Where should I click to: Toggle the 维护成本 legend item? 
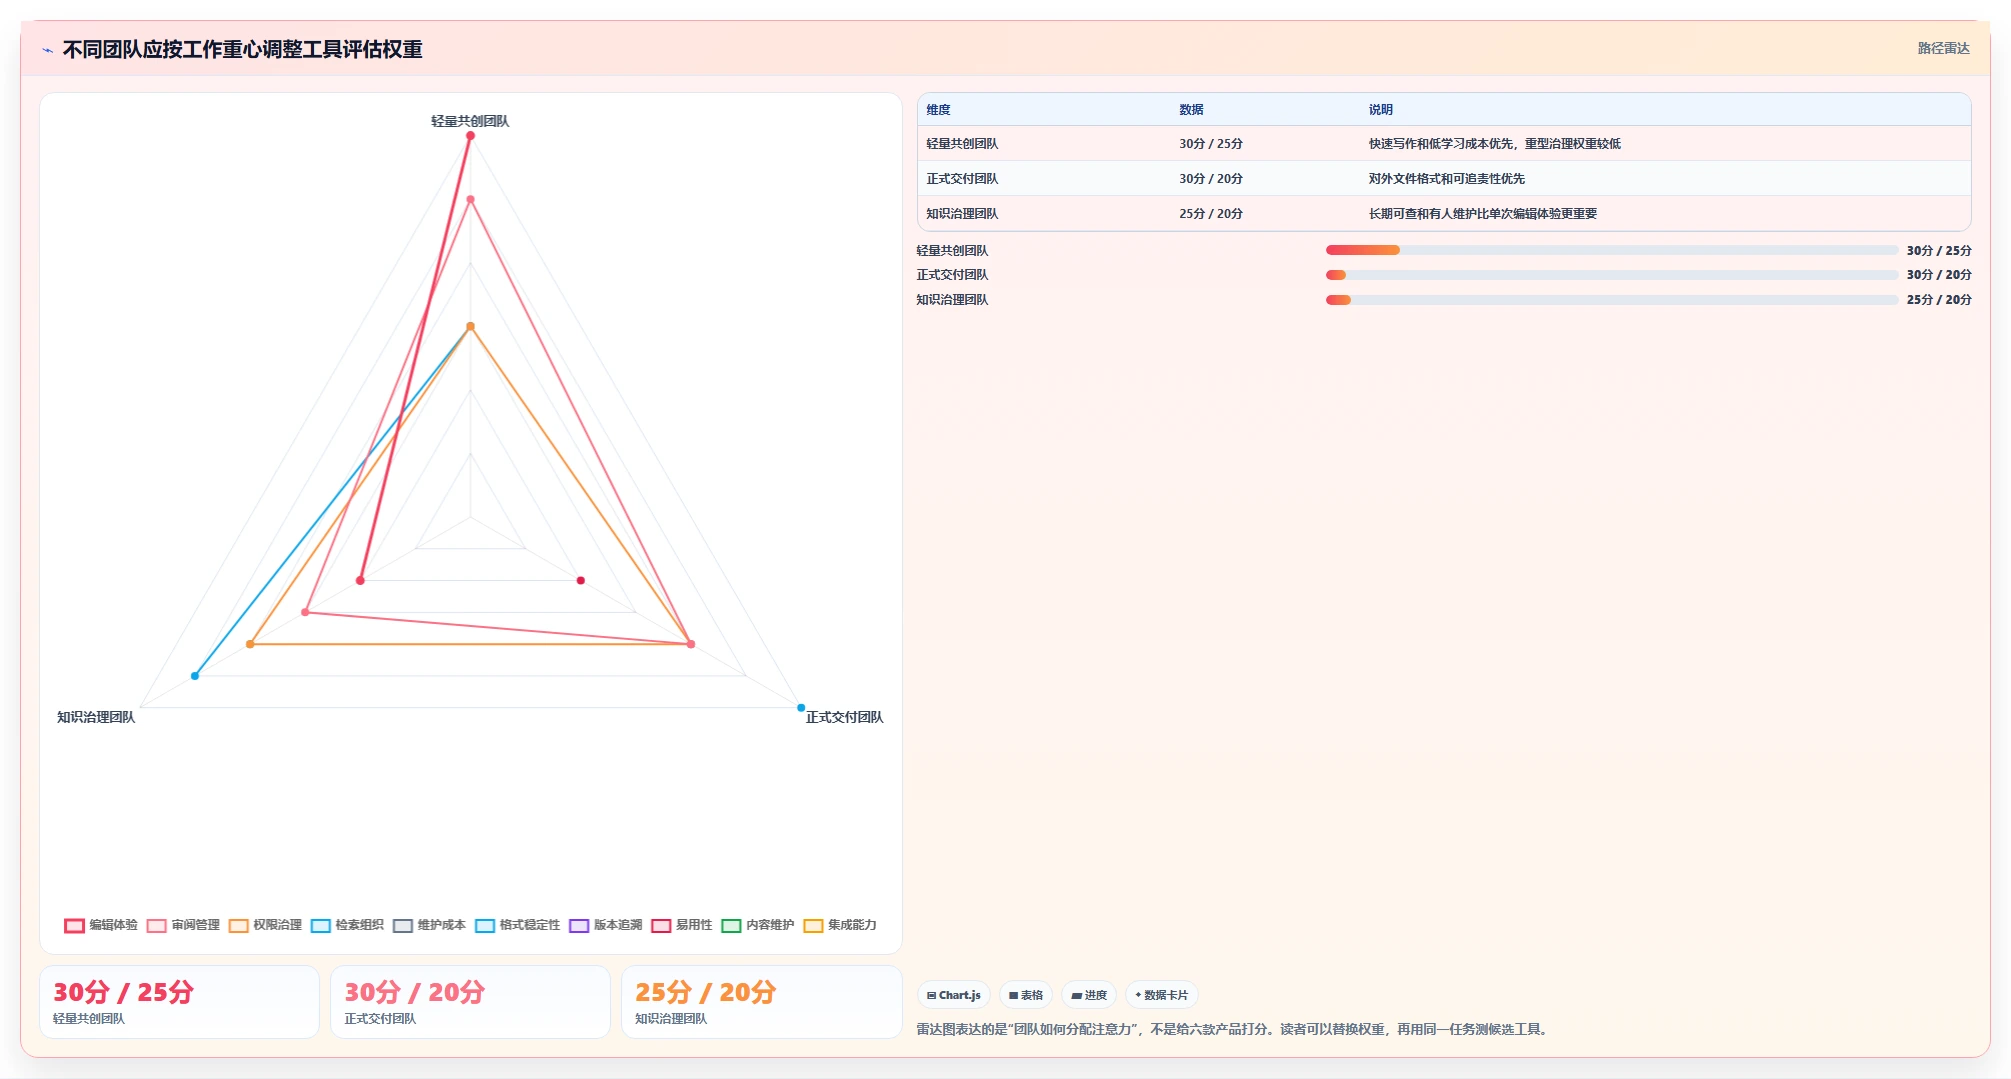[x=429, y=925]
